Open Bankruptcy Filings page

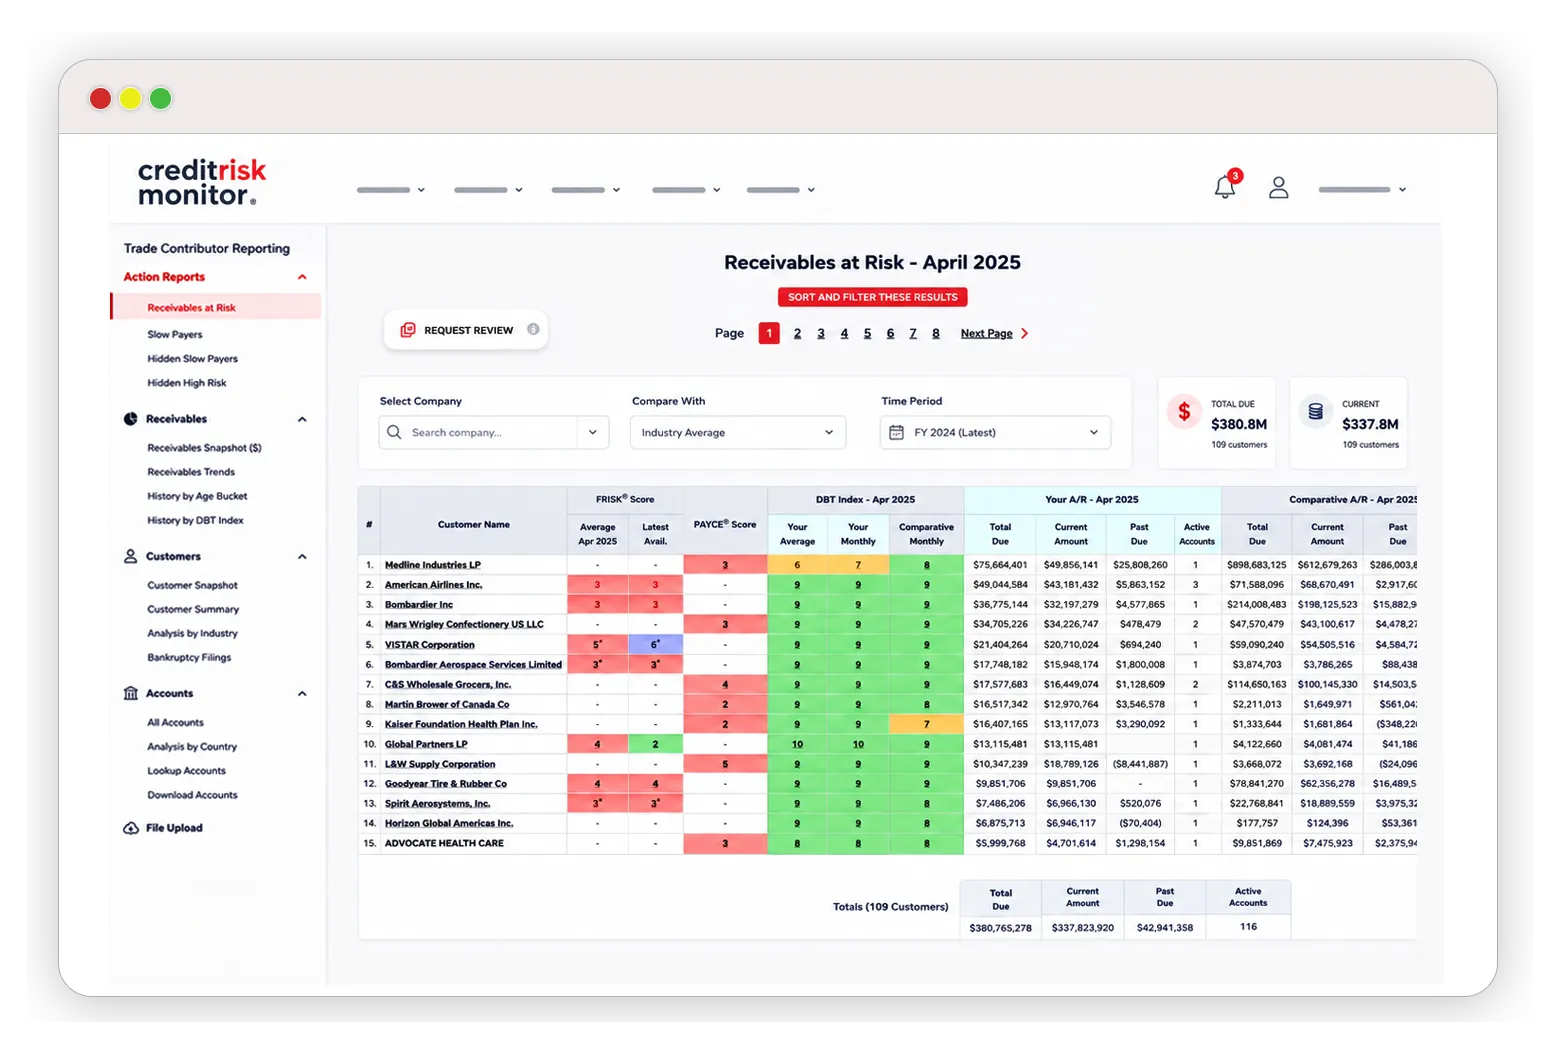point(189,657)
